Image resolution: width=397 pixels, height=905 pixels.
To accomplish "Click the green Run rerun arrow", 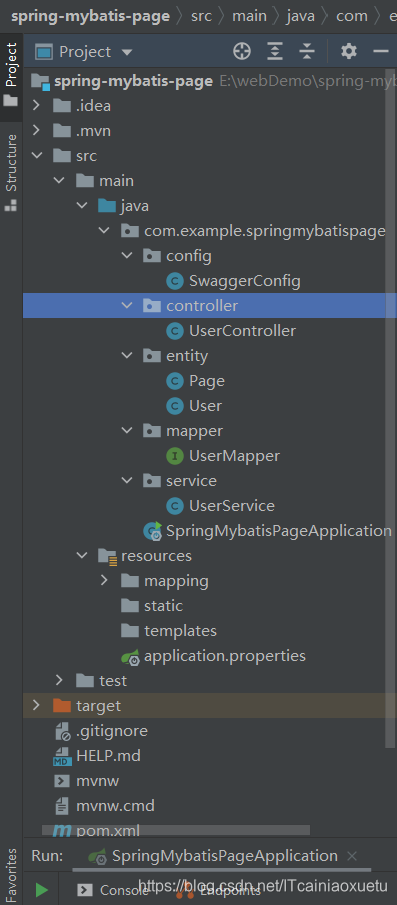I will 42,889.
